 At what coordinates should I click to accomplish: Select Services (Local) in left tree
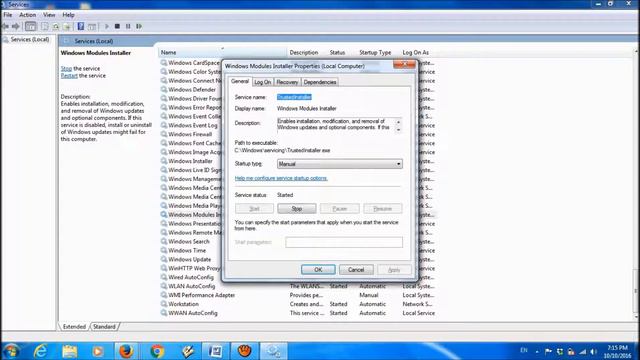[x=30, y=40]
